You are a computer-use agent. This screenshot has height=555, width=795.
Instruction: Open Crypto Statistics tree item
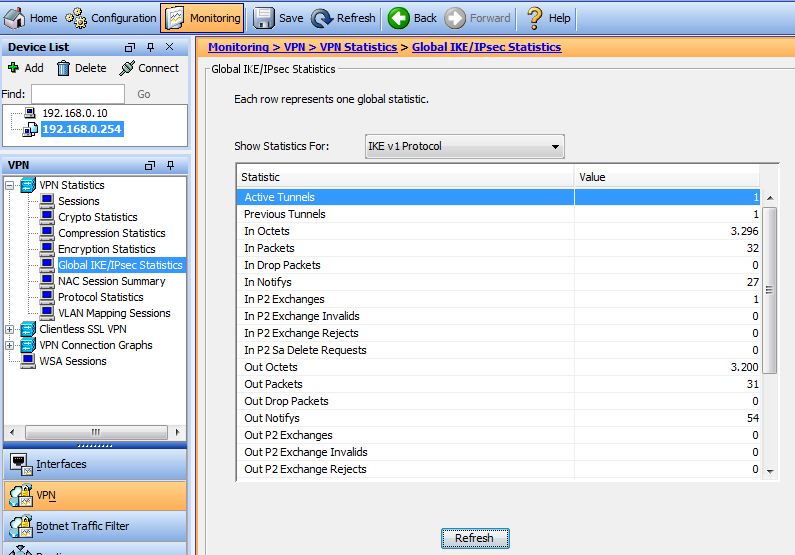coord(98,217)
